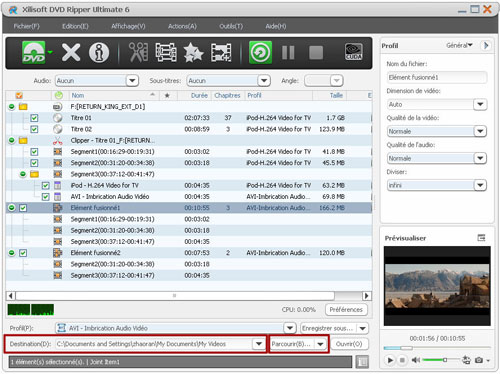Image resolution: width=500 pixels, height=374 pixels.
Task: Open the Dimension de vidéo dropdown
Action: [x=480, y=104]
